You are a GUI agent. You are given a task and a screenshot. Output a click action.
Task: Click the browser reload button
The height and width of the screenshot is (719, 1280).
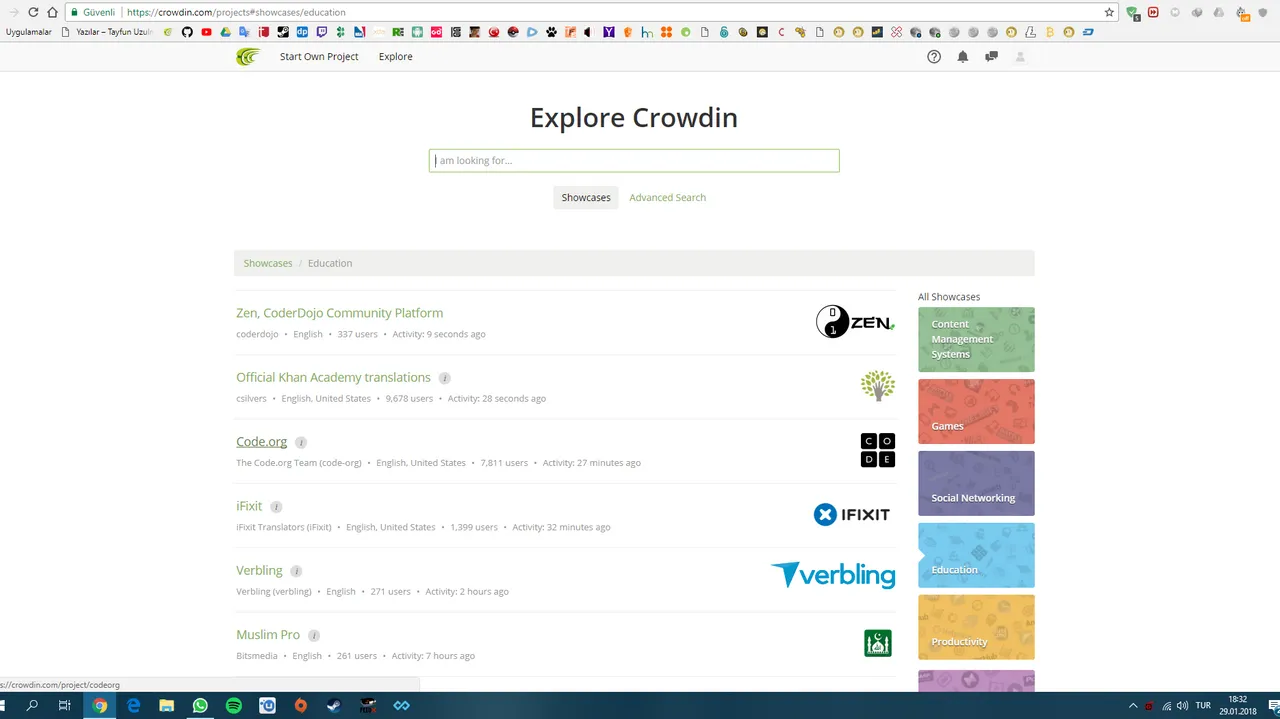(x=33, y=12)
